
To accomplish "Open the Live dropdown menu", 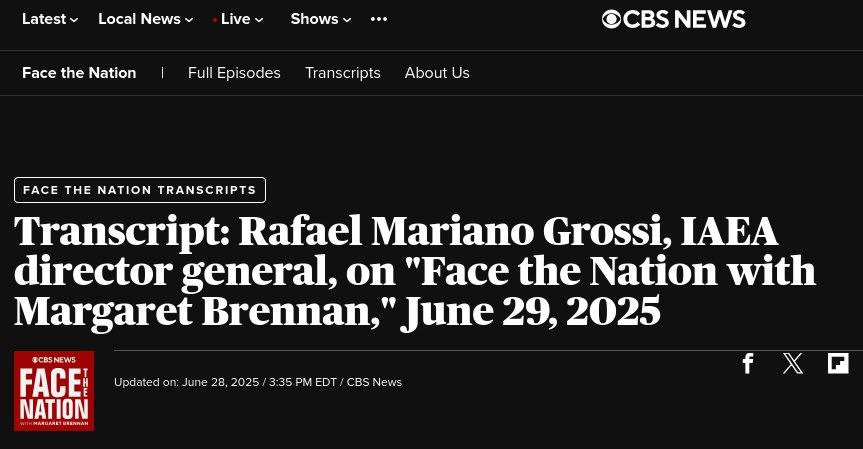I will (x=238, y=19).
